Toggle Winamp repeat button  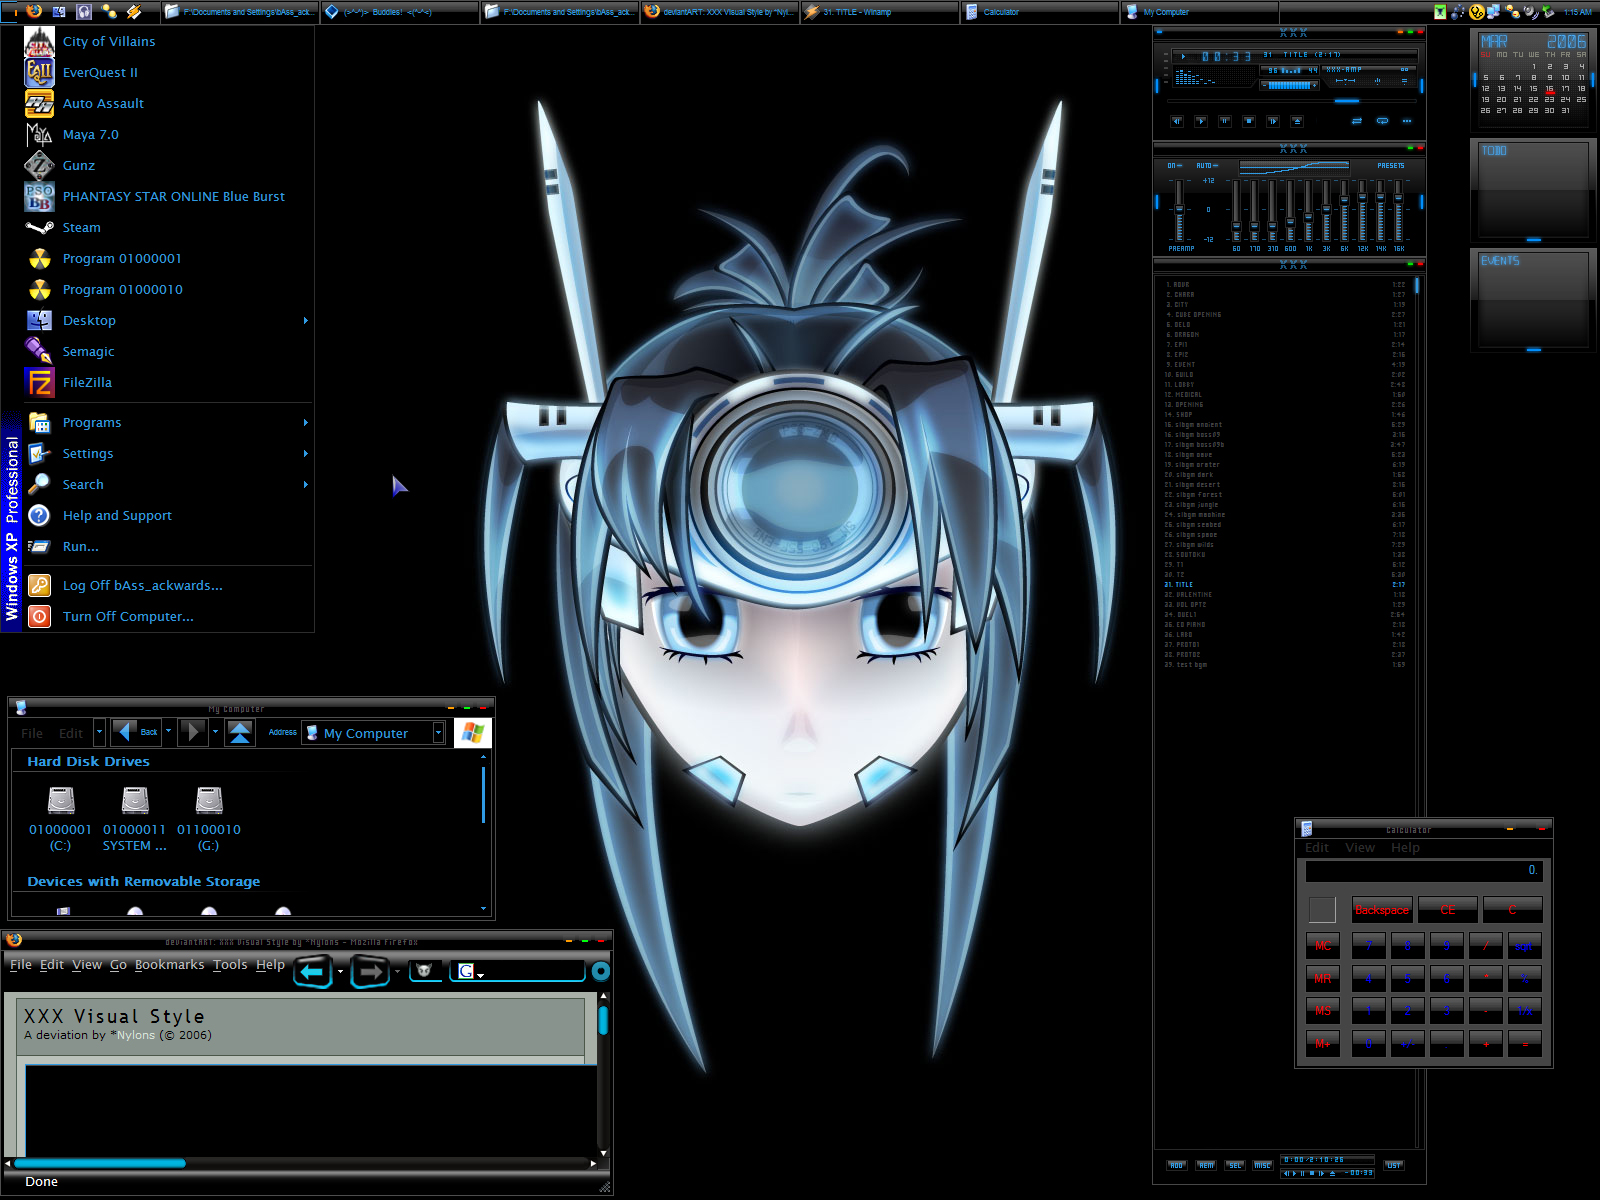[1382, 121]
